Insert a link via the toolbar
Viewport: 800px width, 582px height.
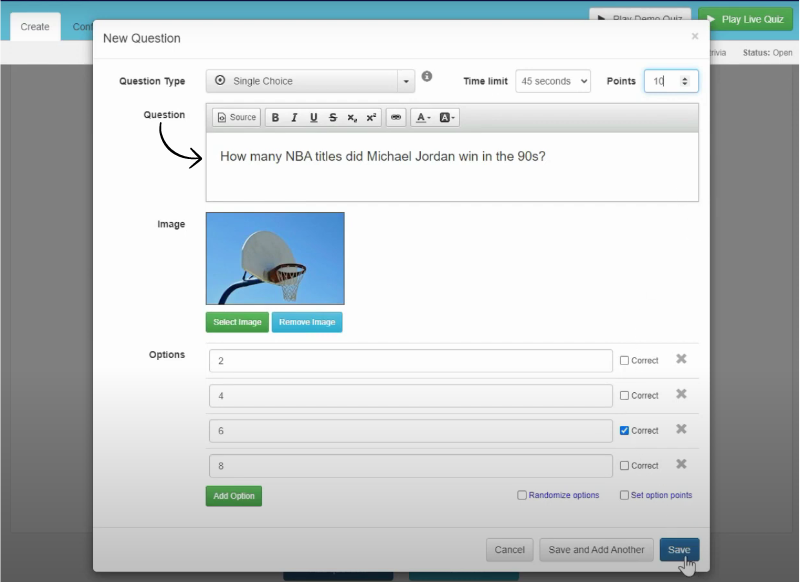coord(396,117)
